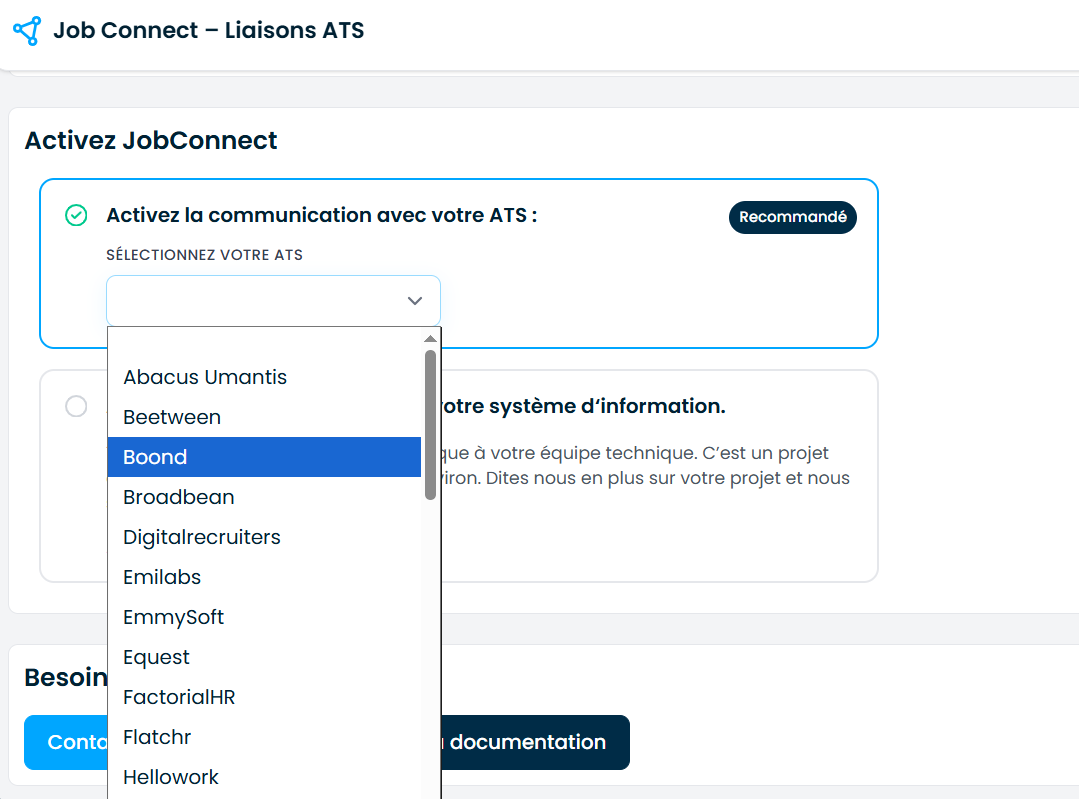This screenshot has width=1079, height=799.
Task: Open the documentation button
Action: [x=535, y=742]
